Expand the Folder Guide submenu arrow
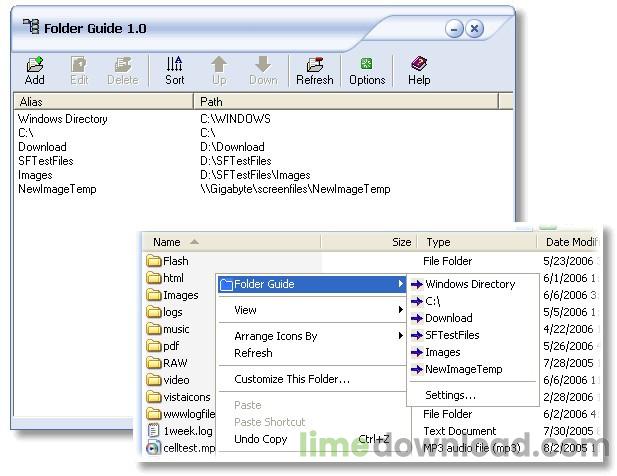This screenshot has width=617, height=476. pyautogui.click(x=401, y=284)
